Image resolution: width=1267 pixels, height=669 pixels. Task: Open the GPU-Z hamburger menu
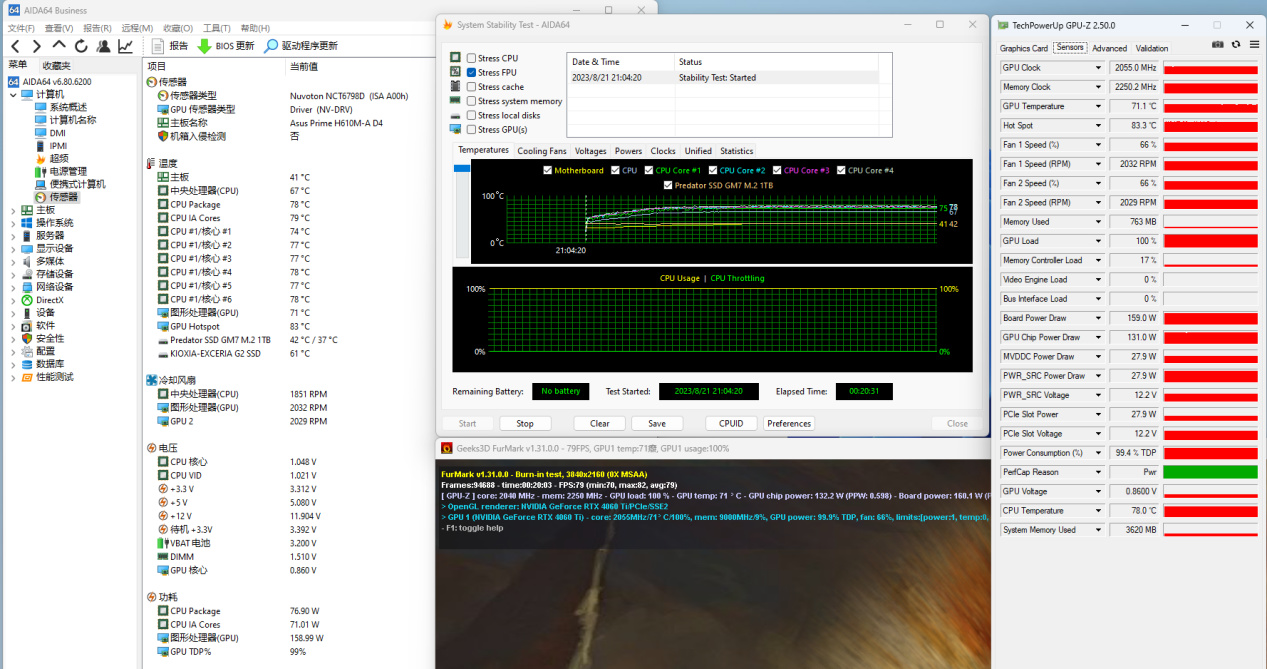pos(1253,45)
